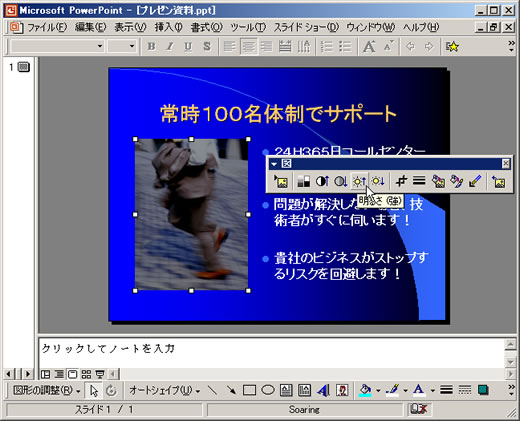Image resolution: width=520 pixels, height=421 pixels.
Task: Click the Font Color A swatch
Action: point(419,390)
